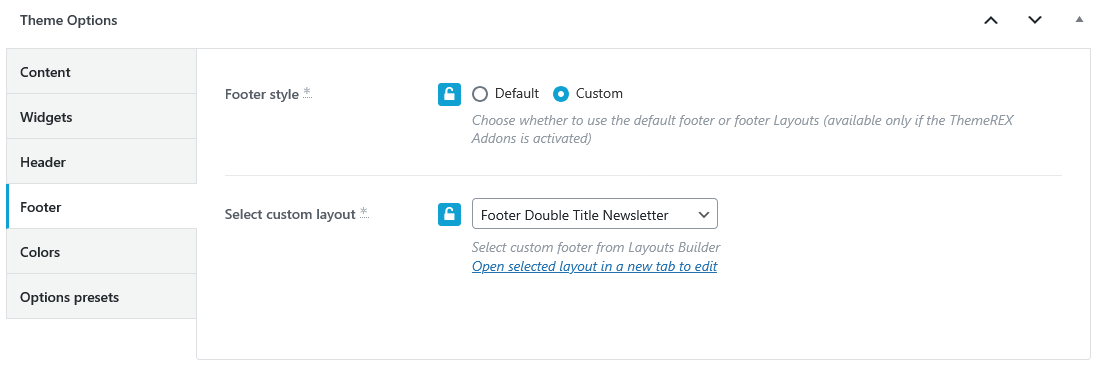
Task: Open the Footer Double Title Newsletter dropdown
Action: tap(595, 214)
